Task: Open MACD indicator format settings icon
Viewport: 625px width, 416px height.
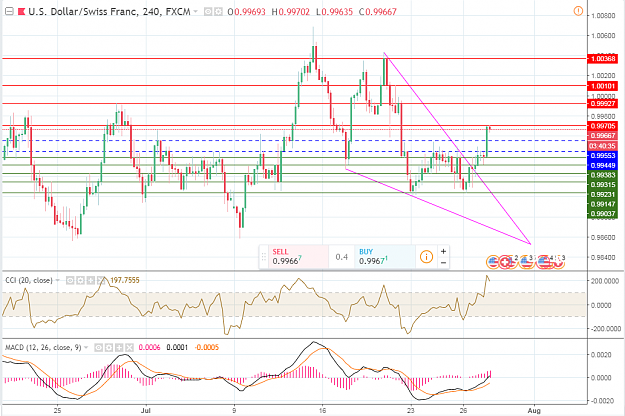Action: click(108, 348)
